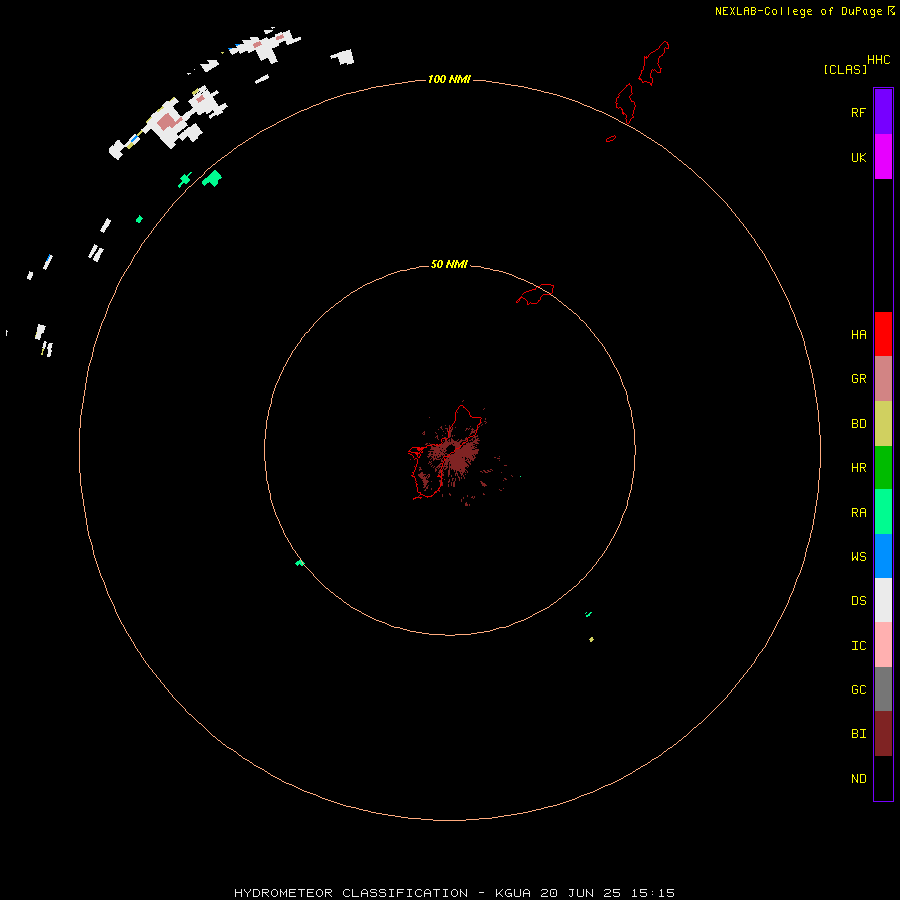This screenshot has height=900, width=900.
Task: Click the HA legend label
Action: pos(858,334)
